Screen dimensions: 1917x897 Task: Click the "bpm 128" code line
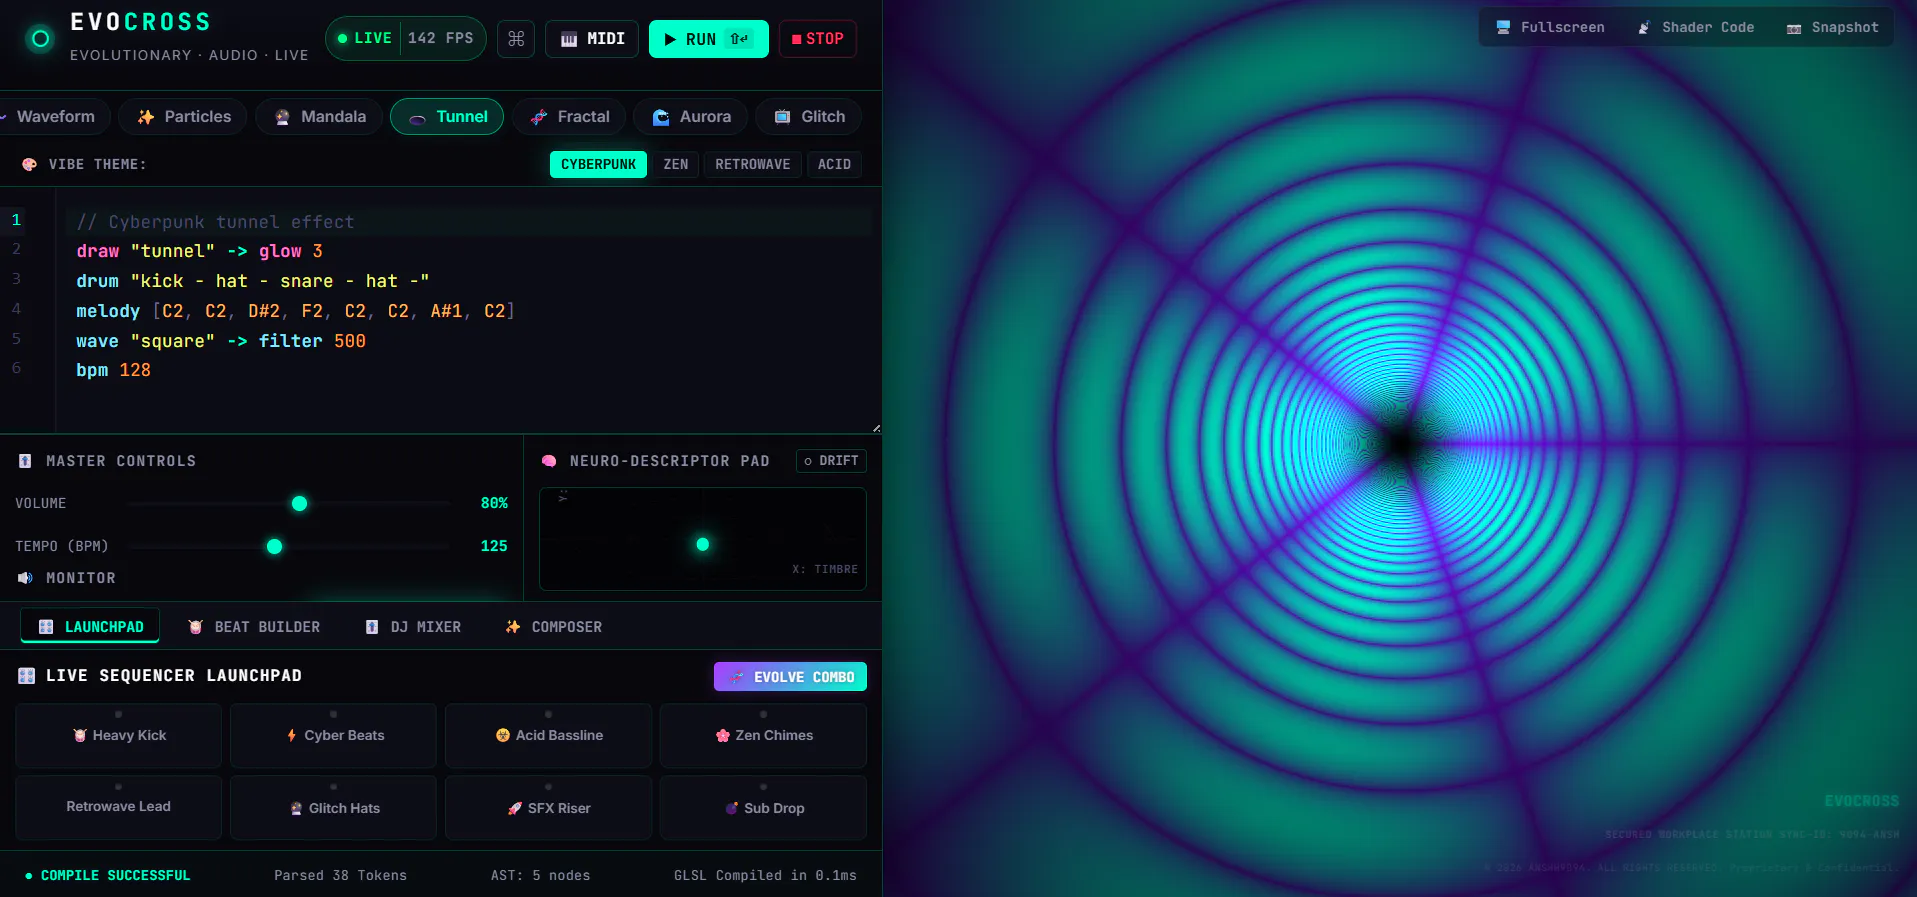pyautogui.click(x=113, y=370)
